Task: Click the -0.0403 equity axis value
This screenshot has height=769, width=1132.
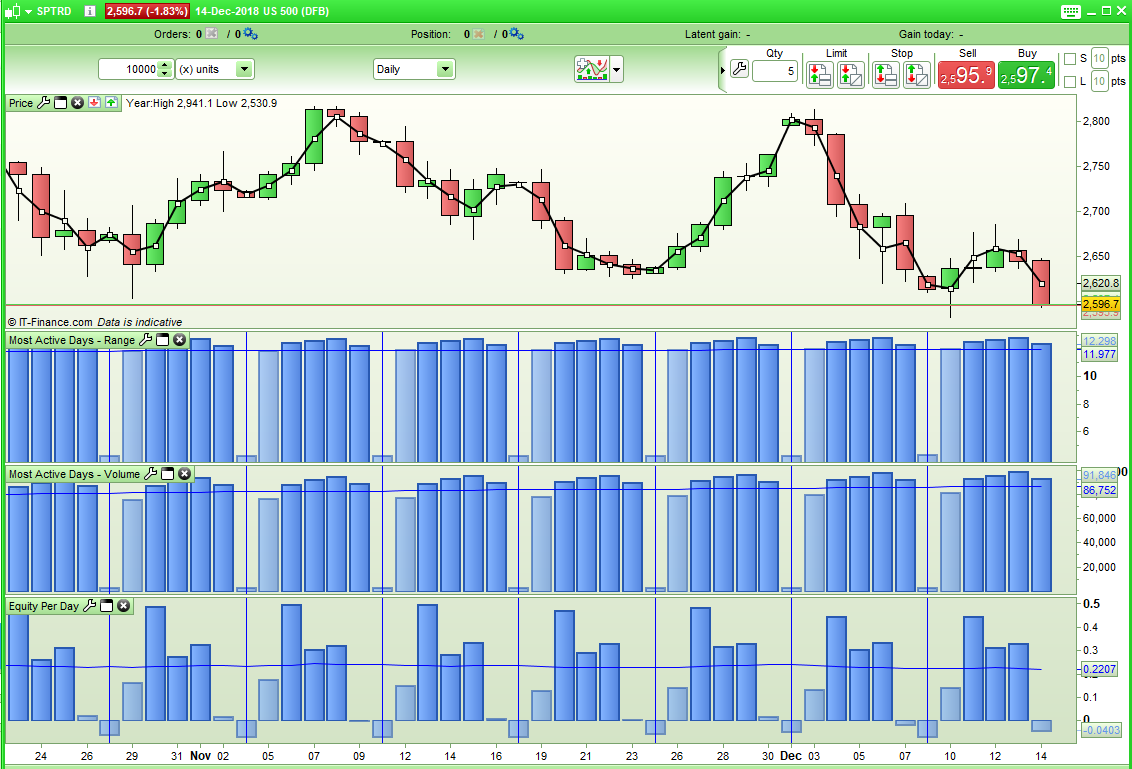Action: pyautogui.click(x=1101, y=730)
